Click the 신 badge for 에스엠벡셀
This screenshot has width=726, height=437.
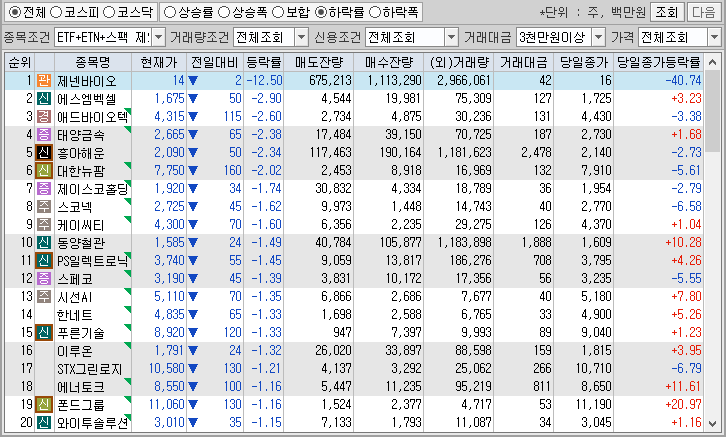tap(44, 99)
